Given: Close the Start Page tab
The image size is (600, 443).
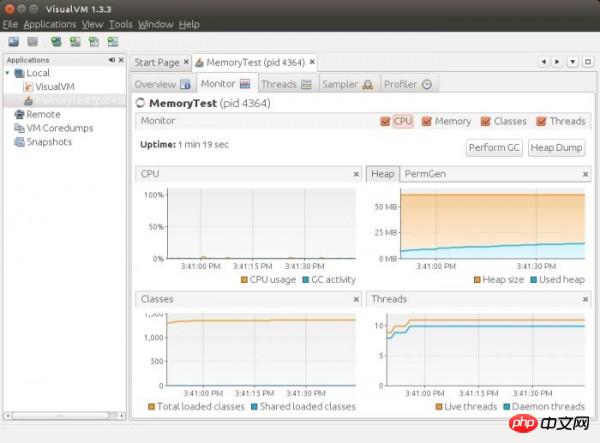Looking at the screenshot, I should pyautogui.click(x=186, y=62).
